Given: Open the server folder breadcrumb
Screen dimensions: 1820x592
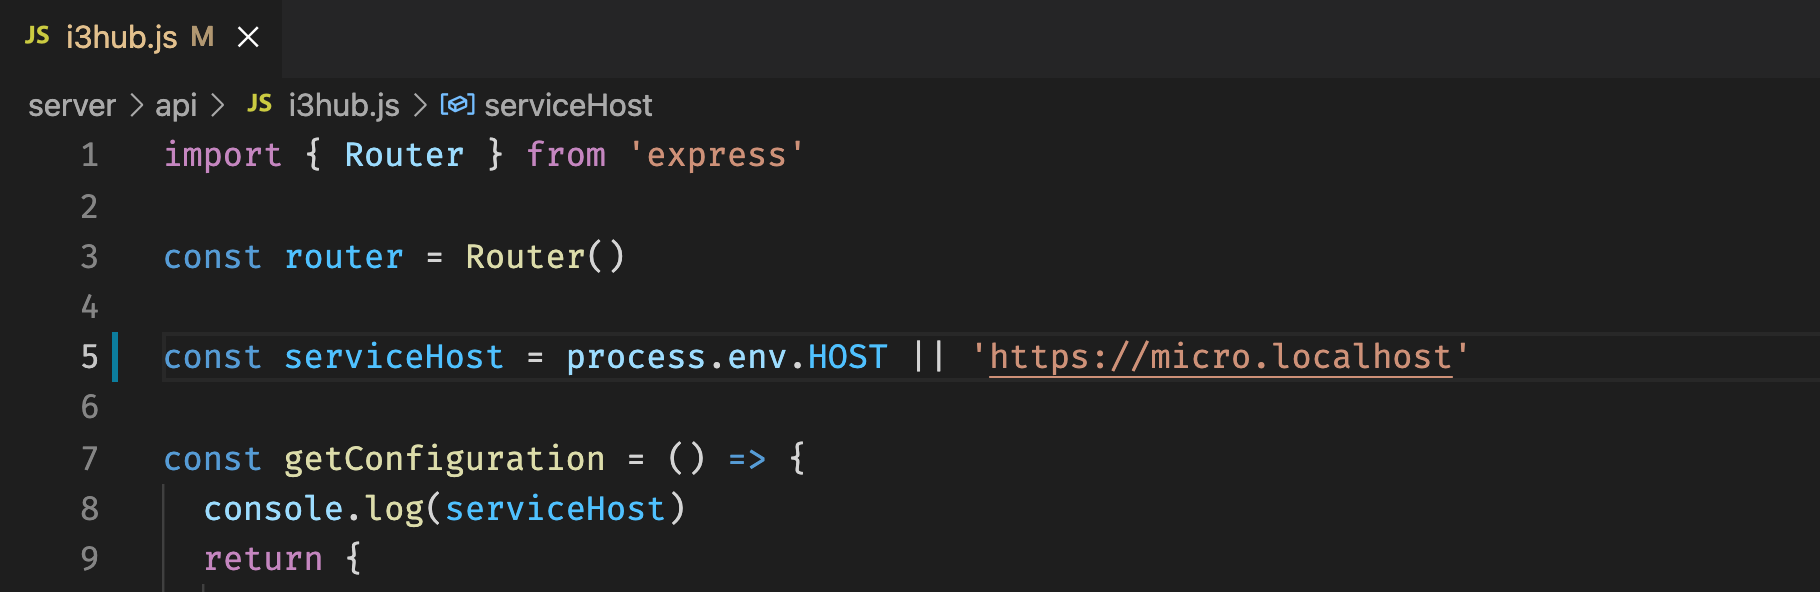Looking at the screenshot, I should tap(72, 105).
